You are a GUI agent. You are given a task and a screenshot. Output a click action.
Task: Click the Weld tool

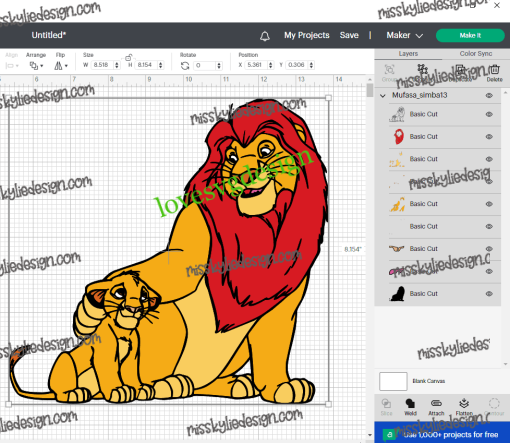(x=410, y=407)
